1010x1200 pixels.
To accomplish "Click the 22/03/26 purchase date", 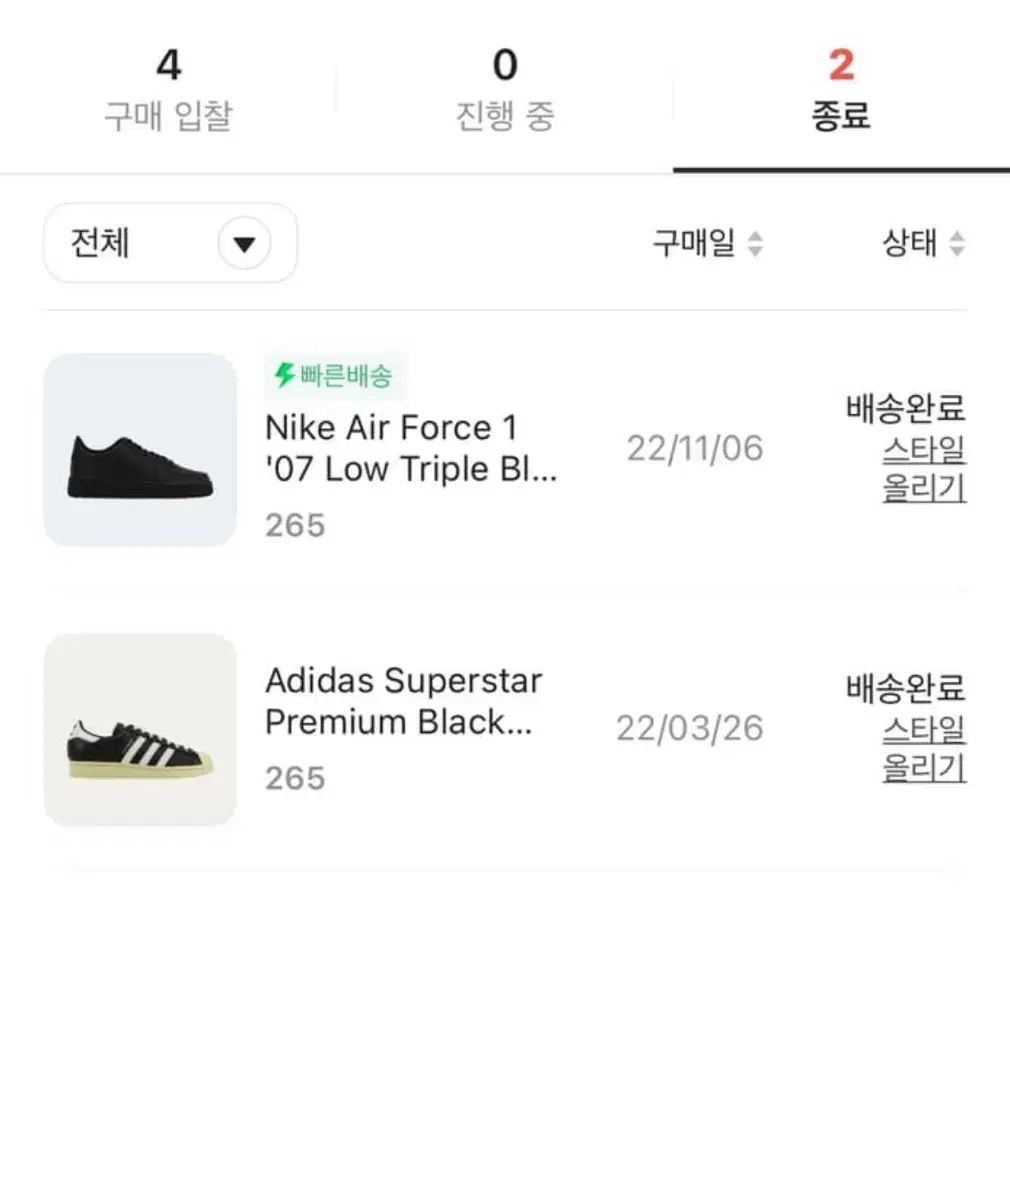I will tap(689, 728).
